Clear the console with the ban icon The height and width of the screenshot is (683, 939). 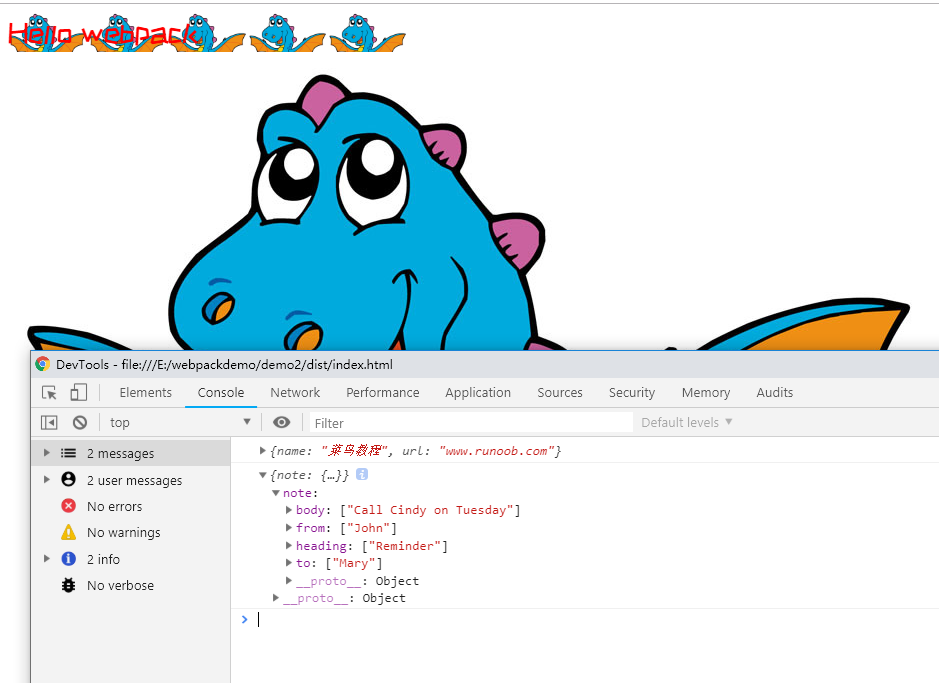(80, 423)
